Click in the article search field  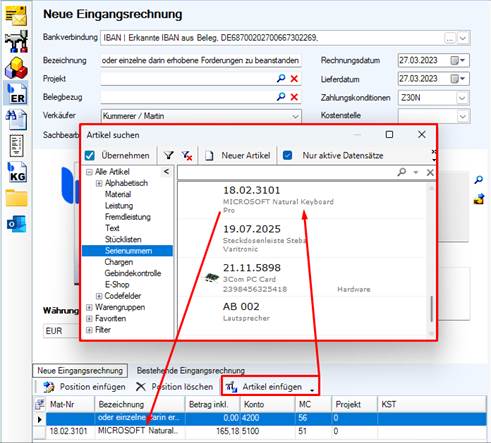point(287,172)
